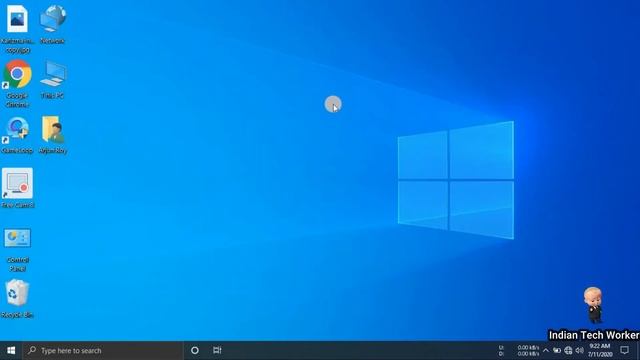Open the Network desktop icon
Viewport: 640px width, 360px height.
pos(53,24)
